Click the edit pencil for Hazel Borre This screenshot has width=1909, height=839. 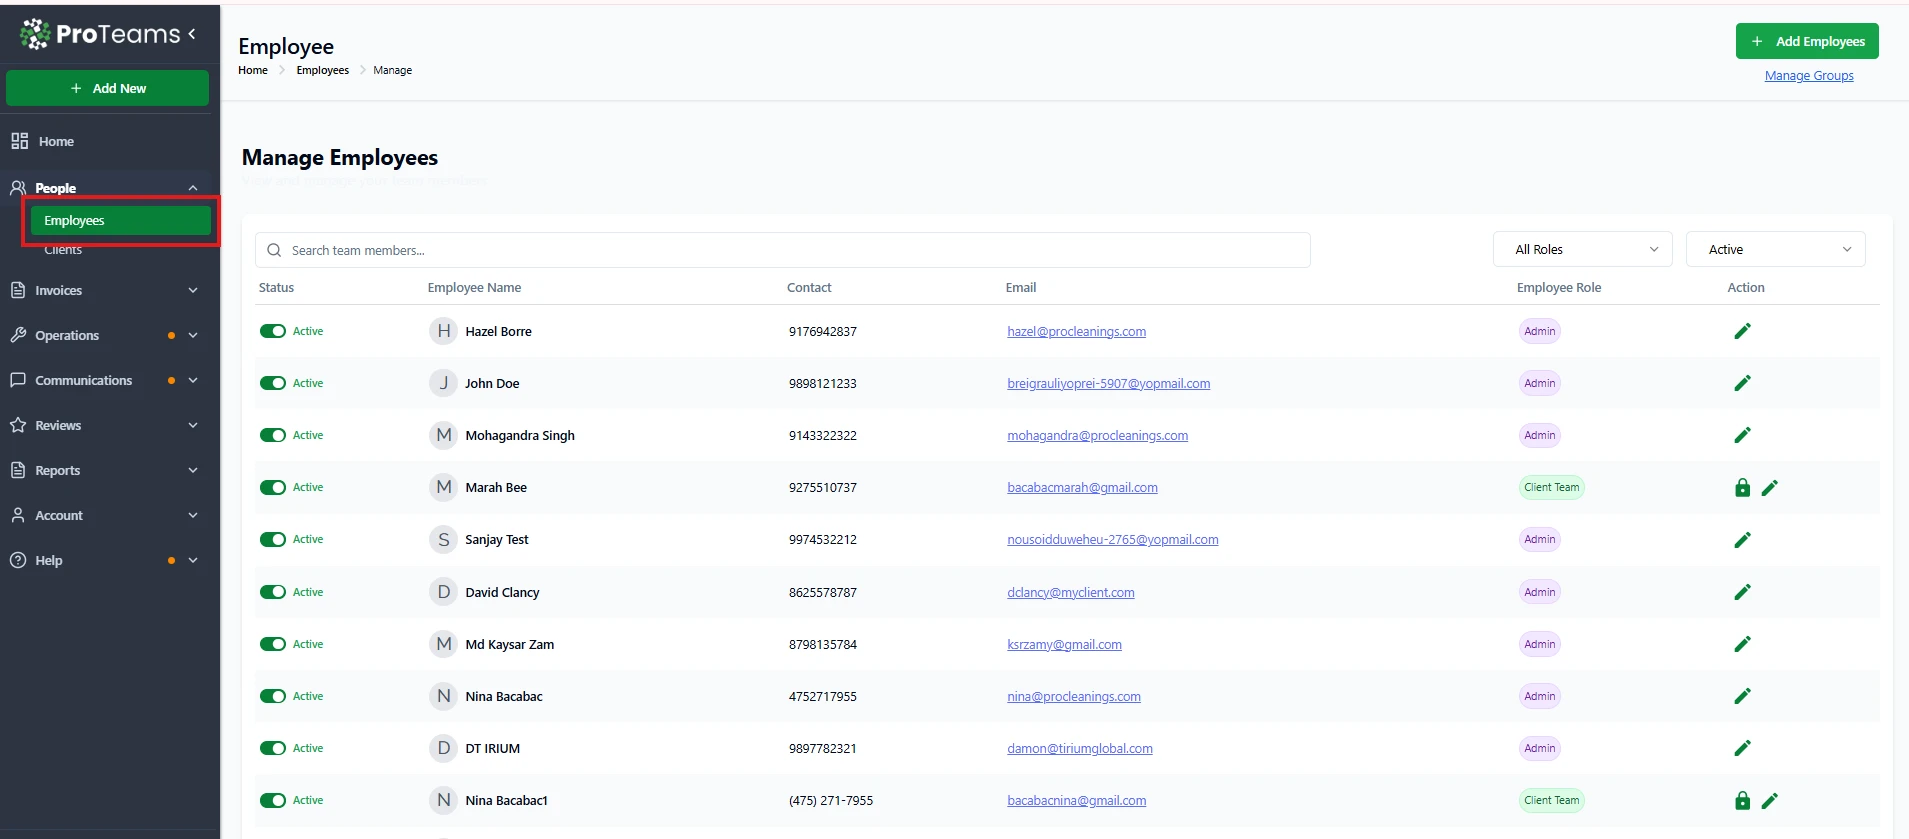coord(1742,331)
